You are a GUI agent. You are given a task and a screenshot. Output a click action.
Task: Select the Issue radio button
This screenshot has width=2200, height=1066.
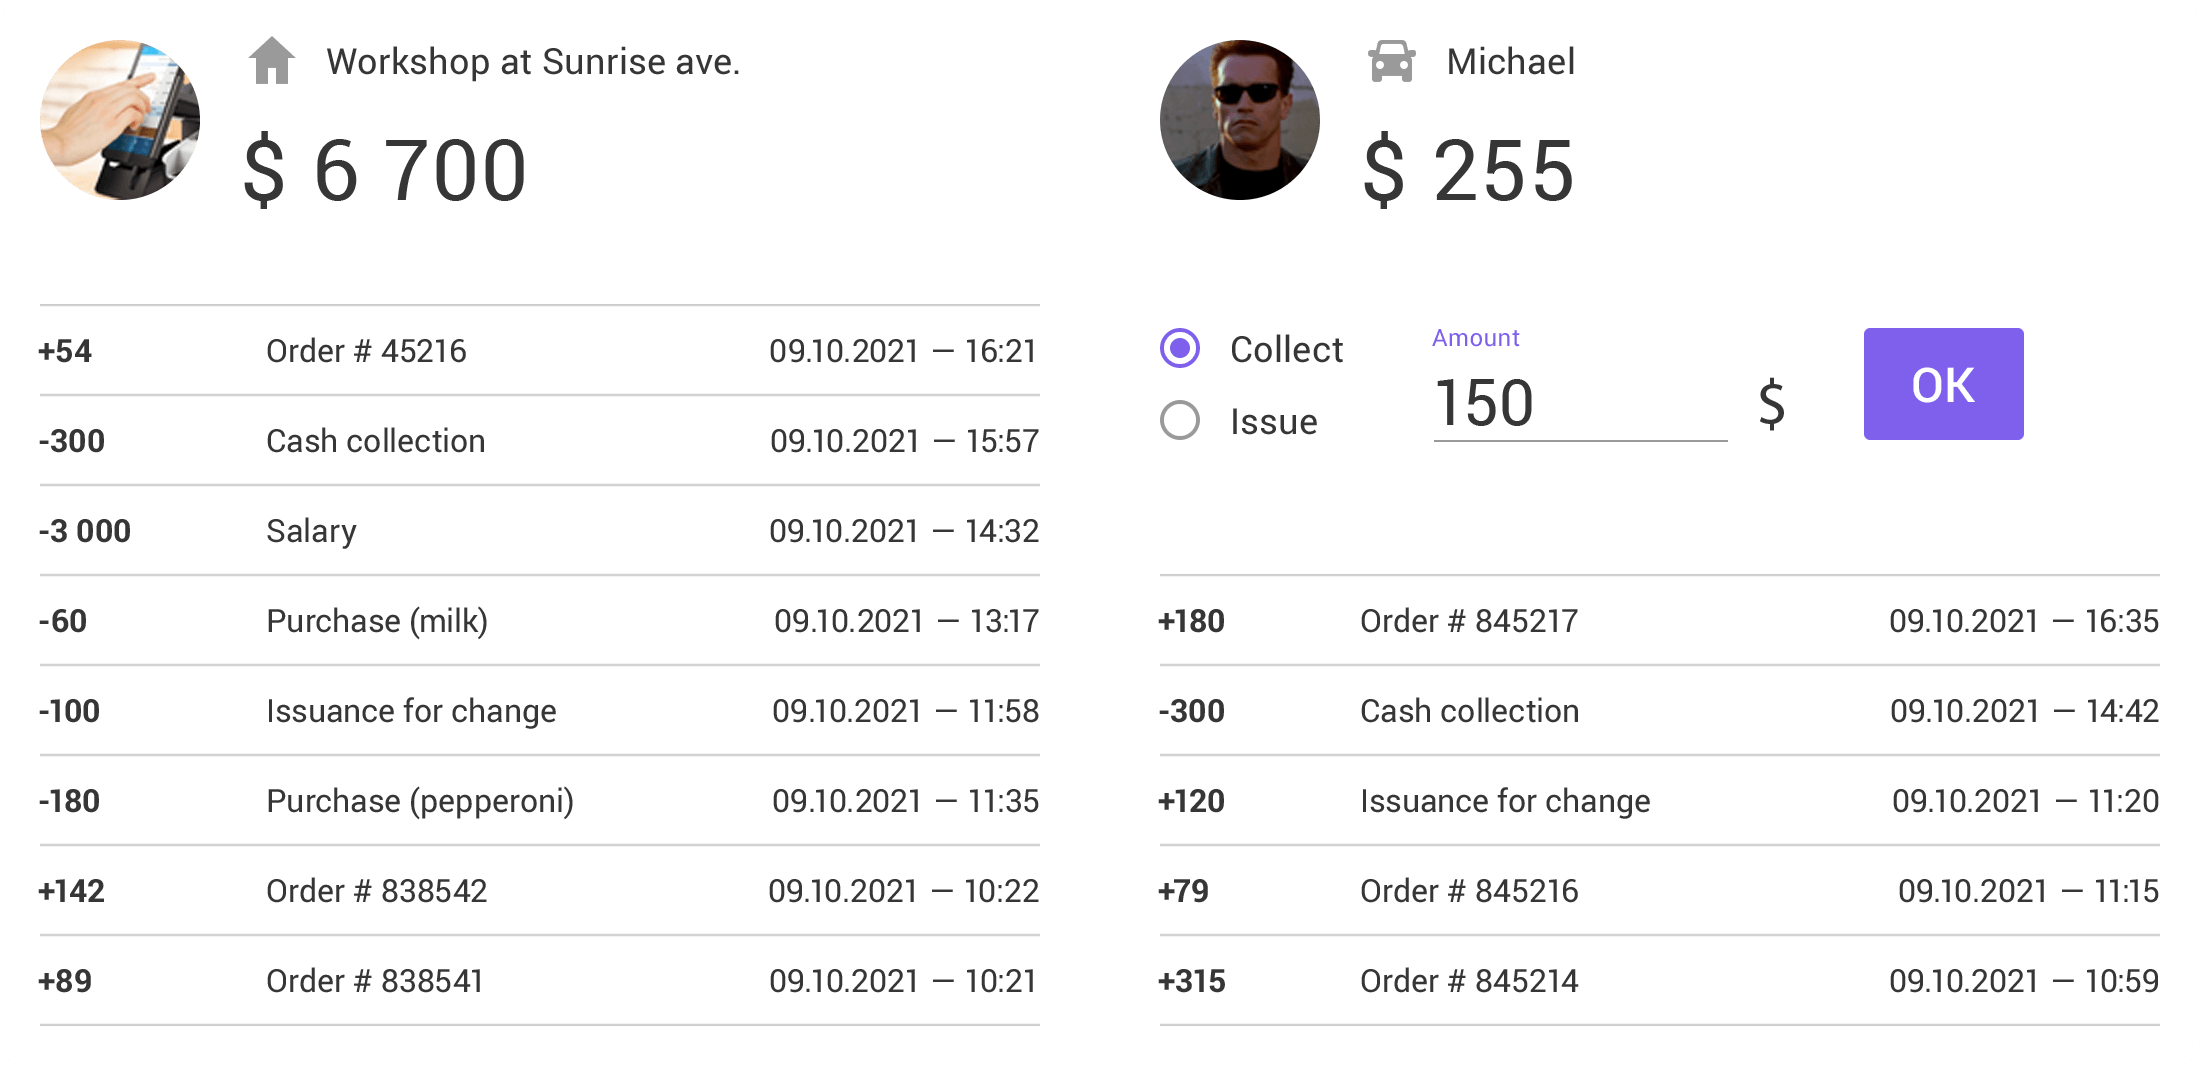point(1180,420)
